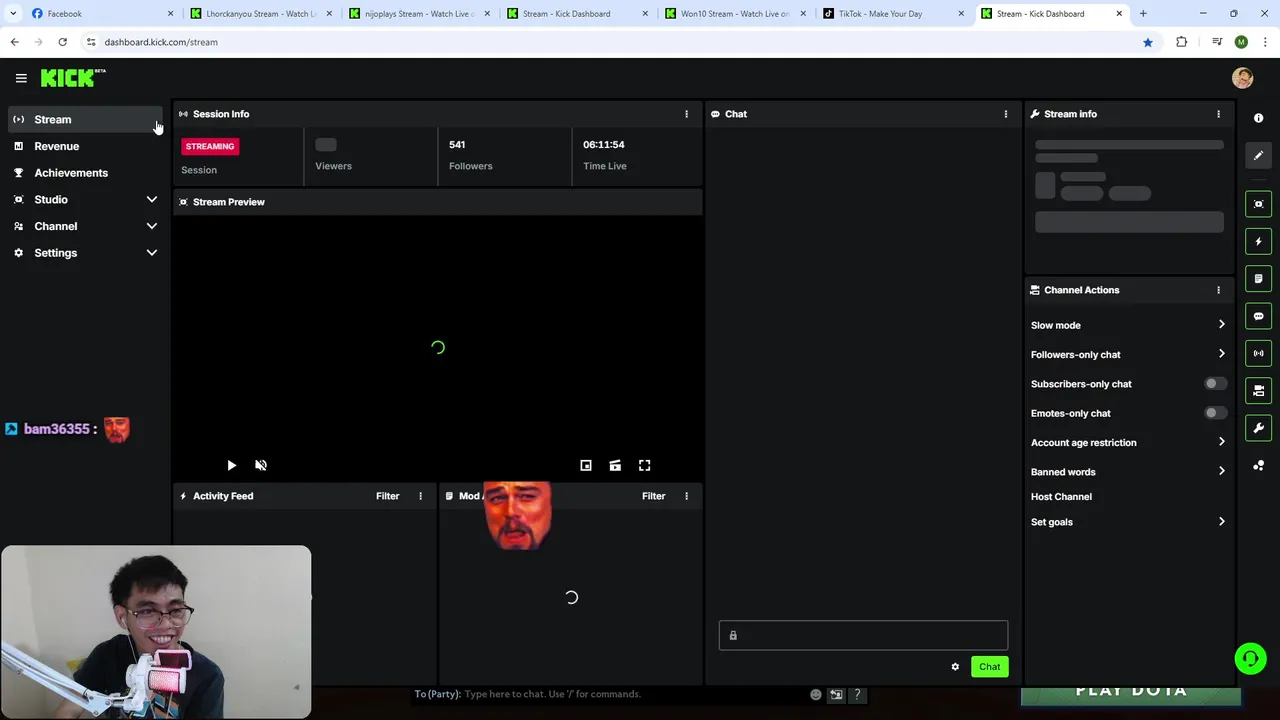Click the Revenue icon in sidebar

[18, 146]
